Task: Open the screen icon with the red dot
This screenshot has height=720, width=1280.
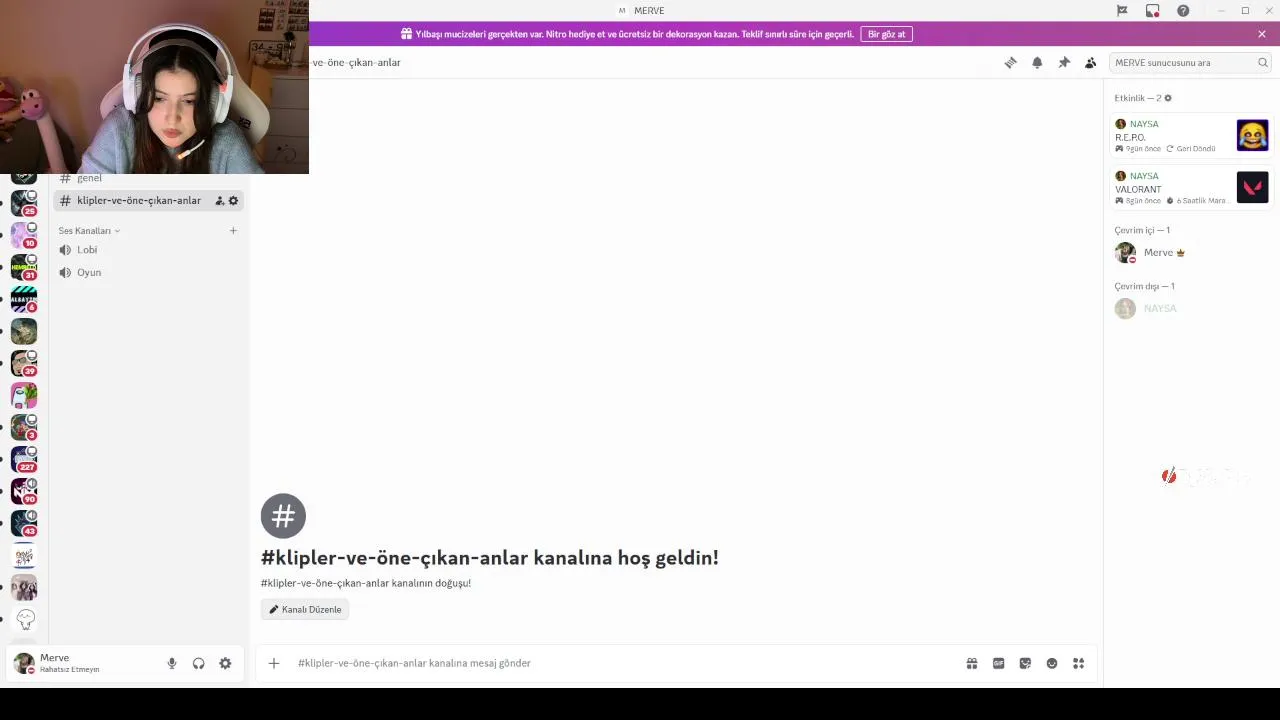Action: 1152,10
